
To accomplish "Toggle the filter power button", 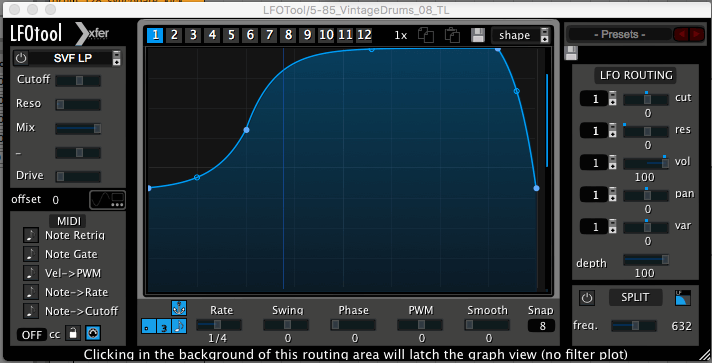I will [21, 58].
